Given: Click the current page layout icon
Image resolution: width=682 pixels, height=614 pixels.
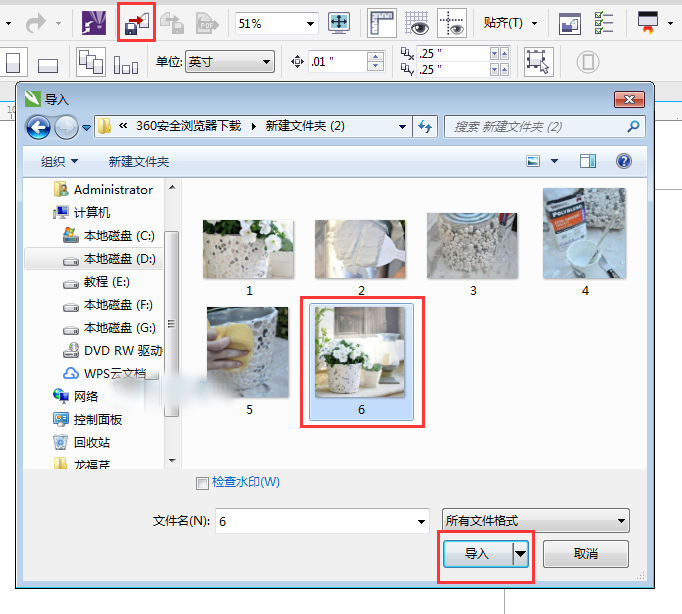Looking at the screenshot, I should 126,64.
